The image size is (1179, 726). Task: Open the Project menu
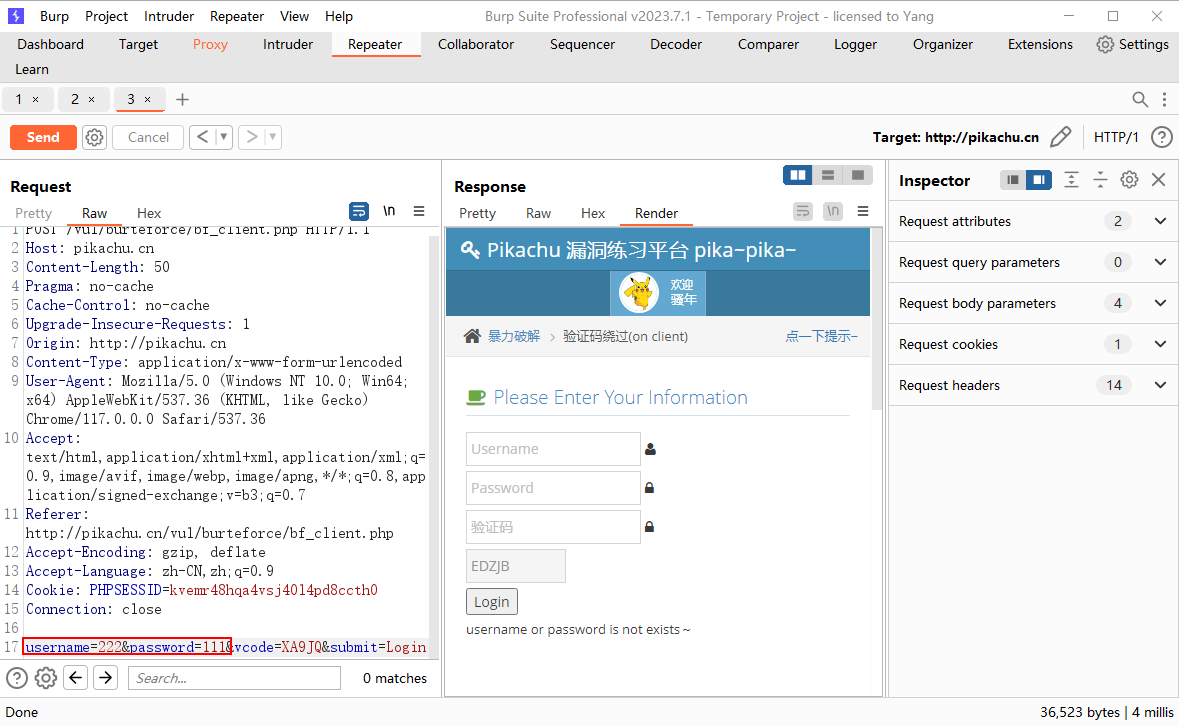(x=106, y=16)
